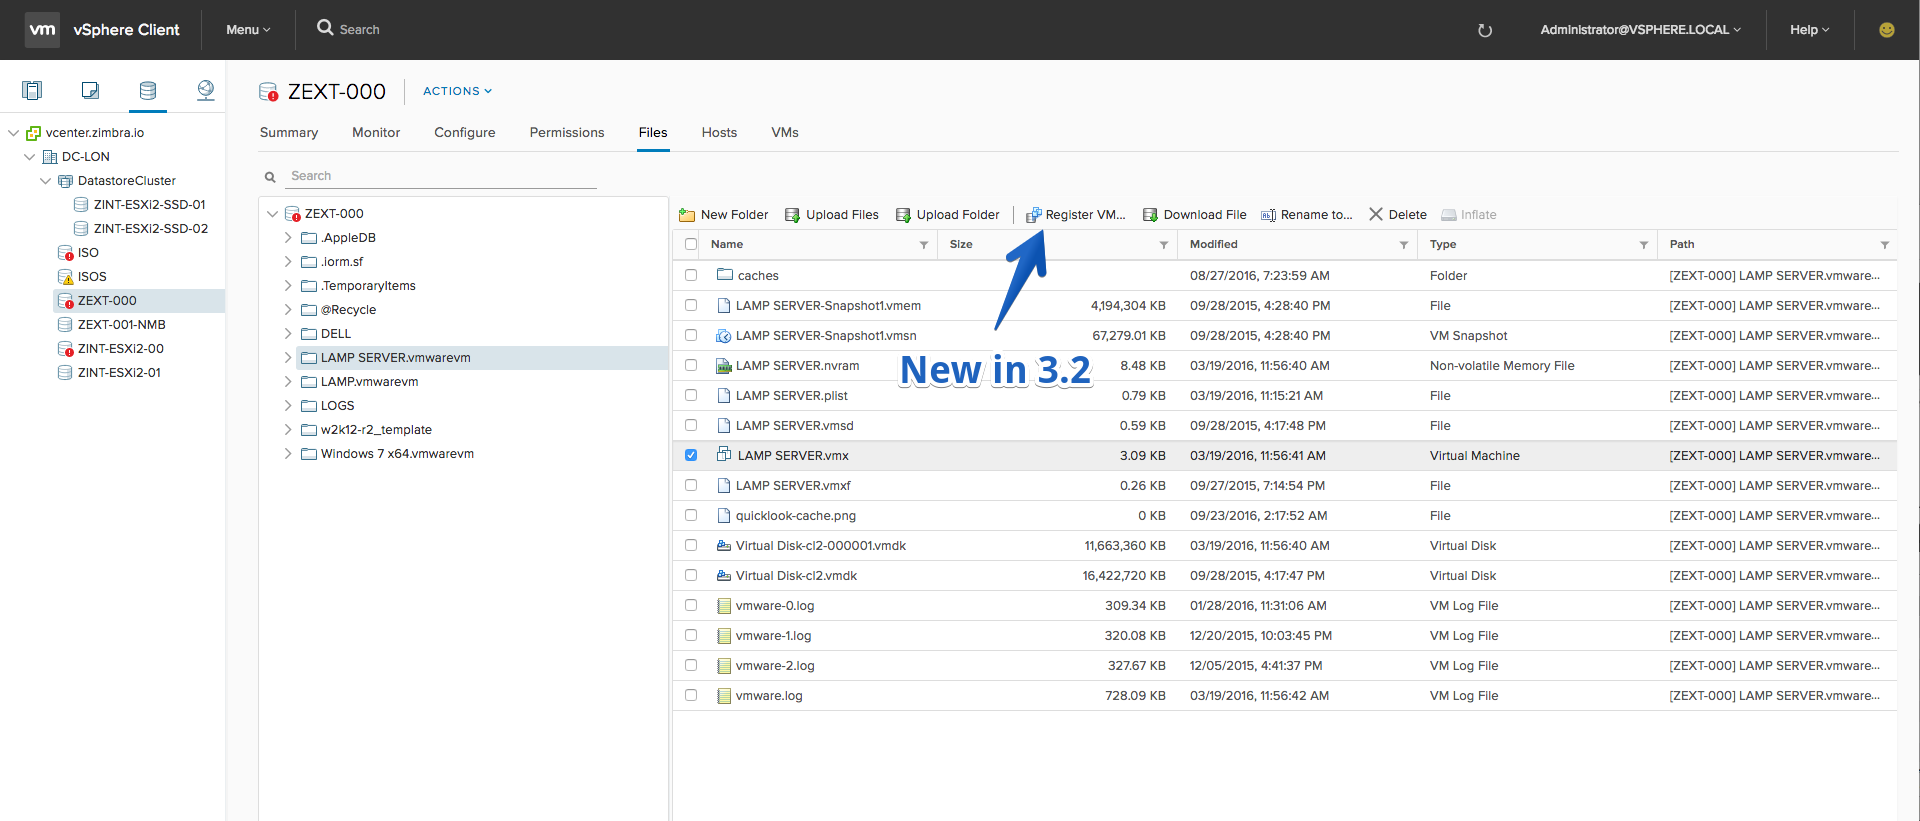The height and width of the screenshot is (821, 1920).
Task: Open the Summary tab
Action: (289, 133)
